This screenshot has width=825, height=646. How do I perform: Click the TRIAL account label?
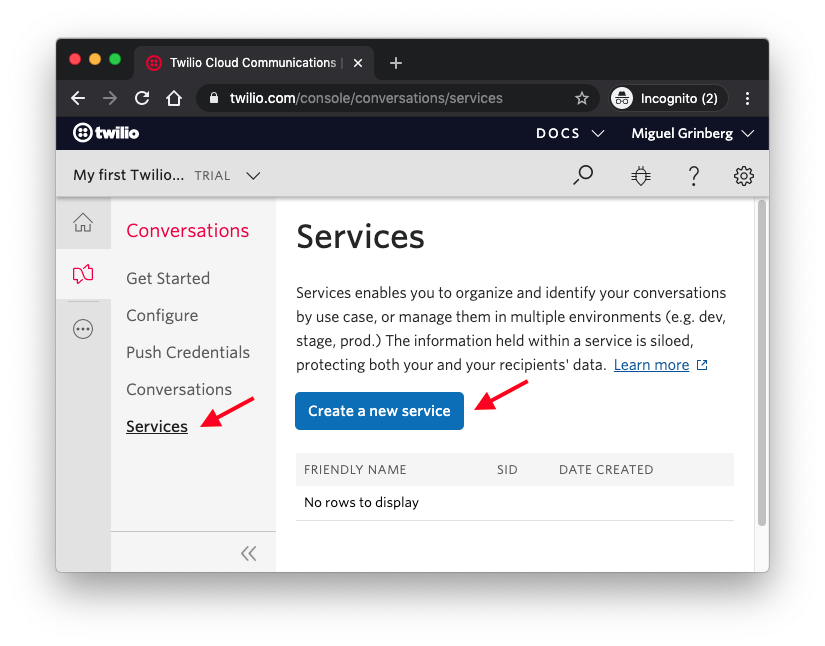[213, 176]
